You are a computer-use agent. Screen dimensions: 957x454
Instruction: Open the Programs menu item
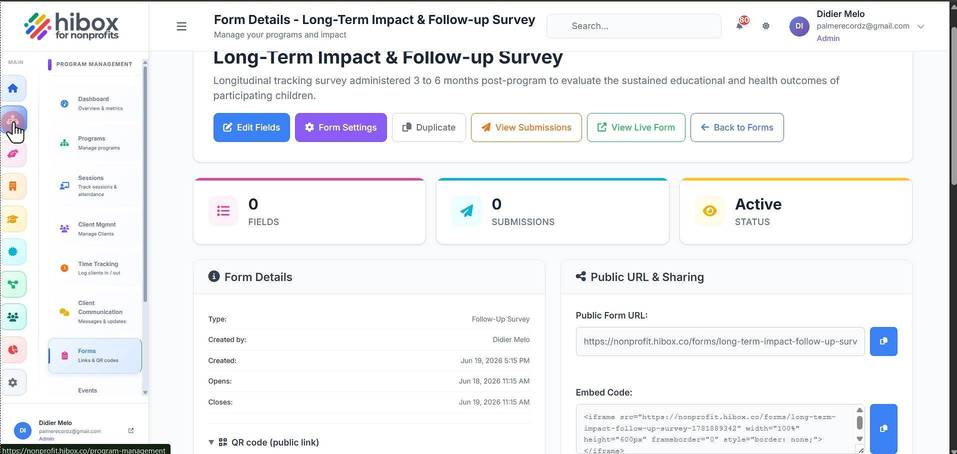pos(90,143)
